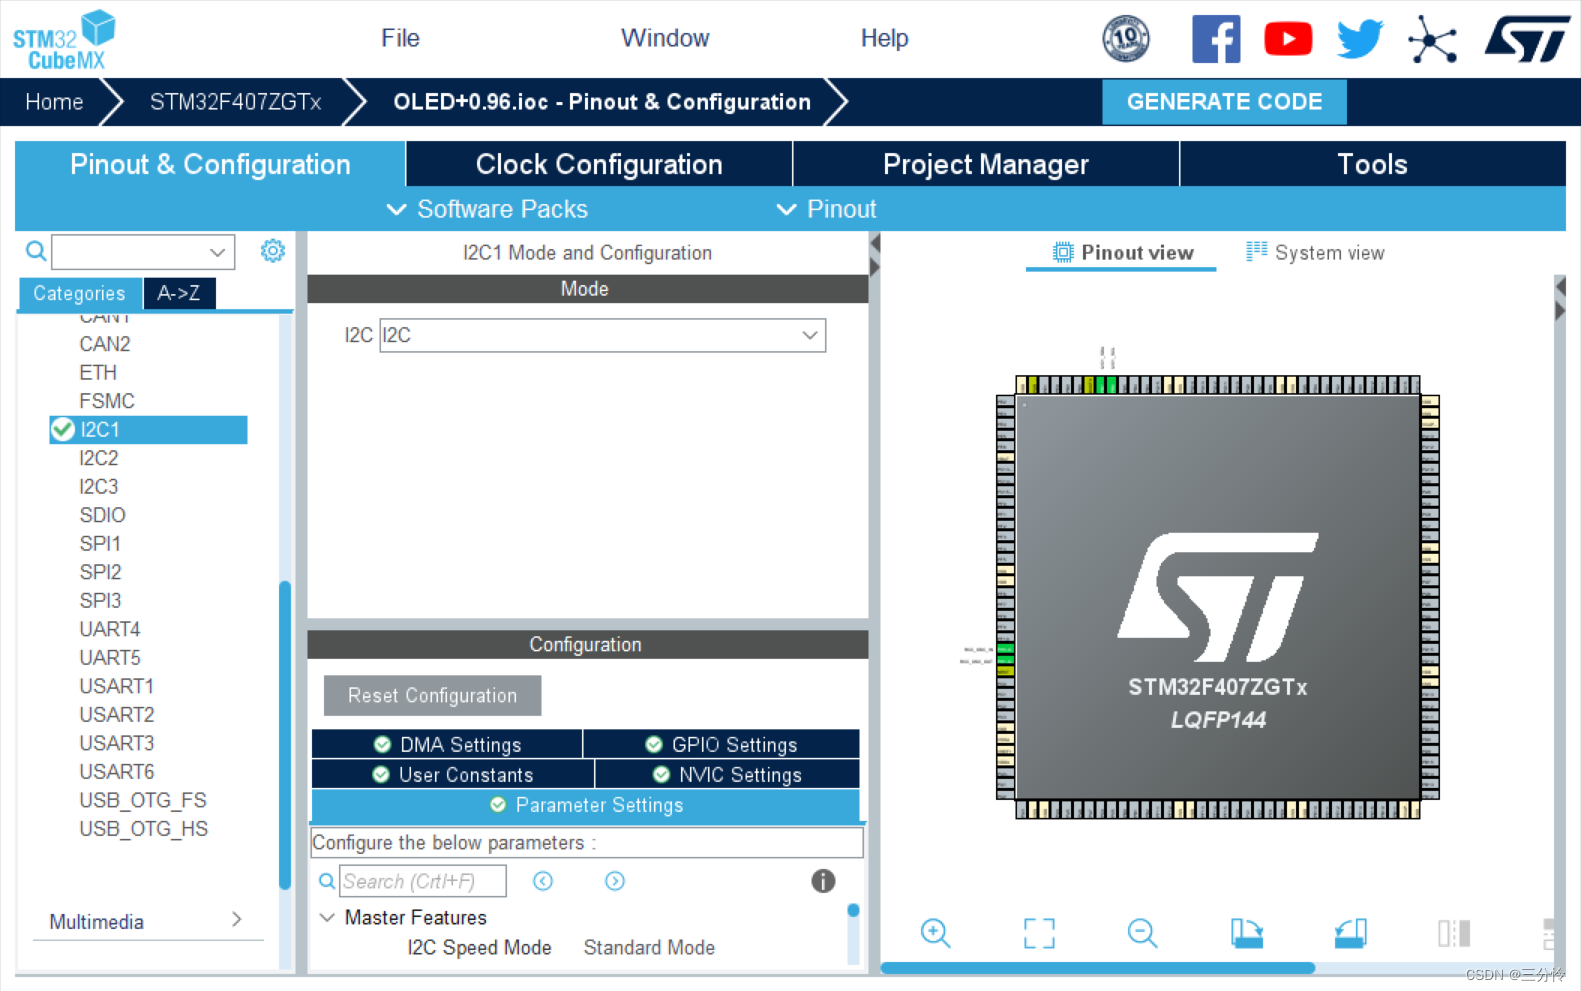Open the categories settings gear icon
The height and width of the screenshot is (991, 1581).
coord(272,251)
